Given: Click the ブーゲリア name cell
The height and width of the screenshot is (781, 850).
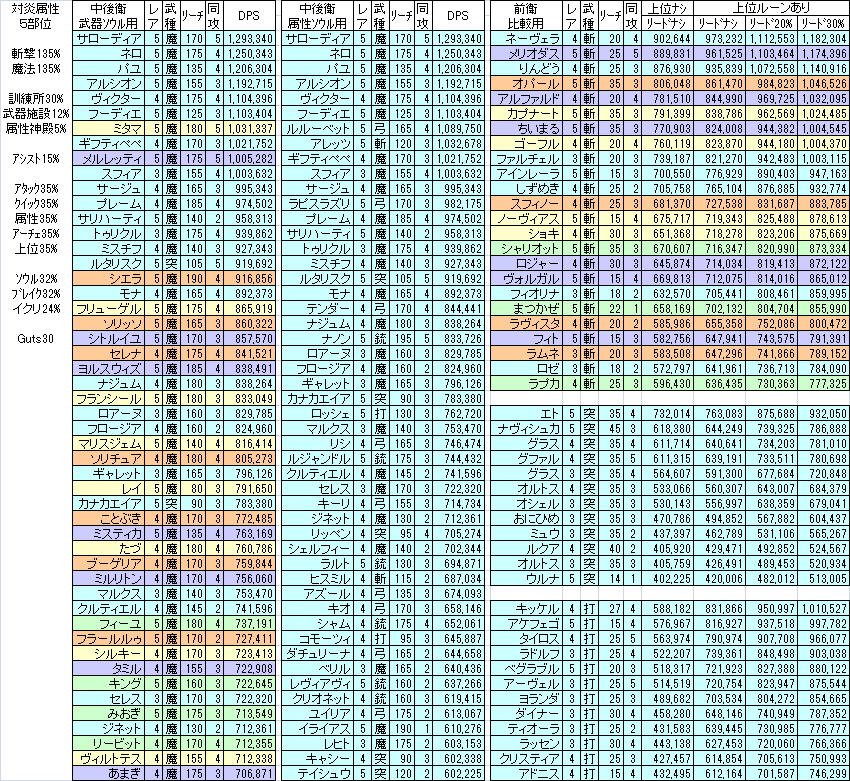Looking at the screenshot, I should pyautogui.click(x=108, y=564).
